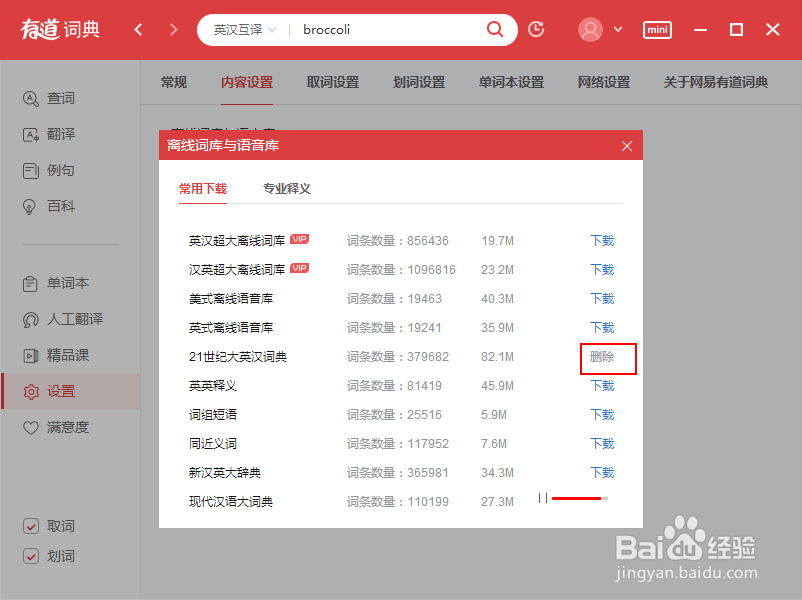Open 百科 in the sidebar

pyautogui.click(x=49, y=206)
